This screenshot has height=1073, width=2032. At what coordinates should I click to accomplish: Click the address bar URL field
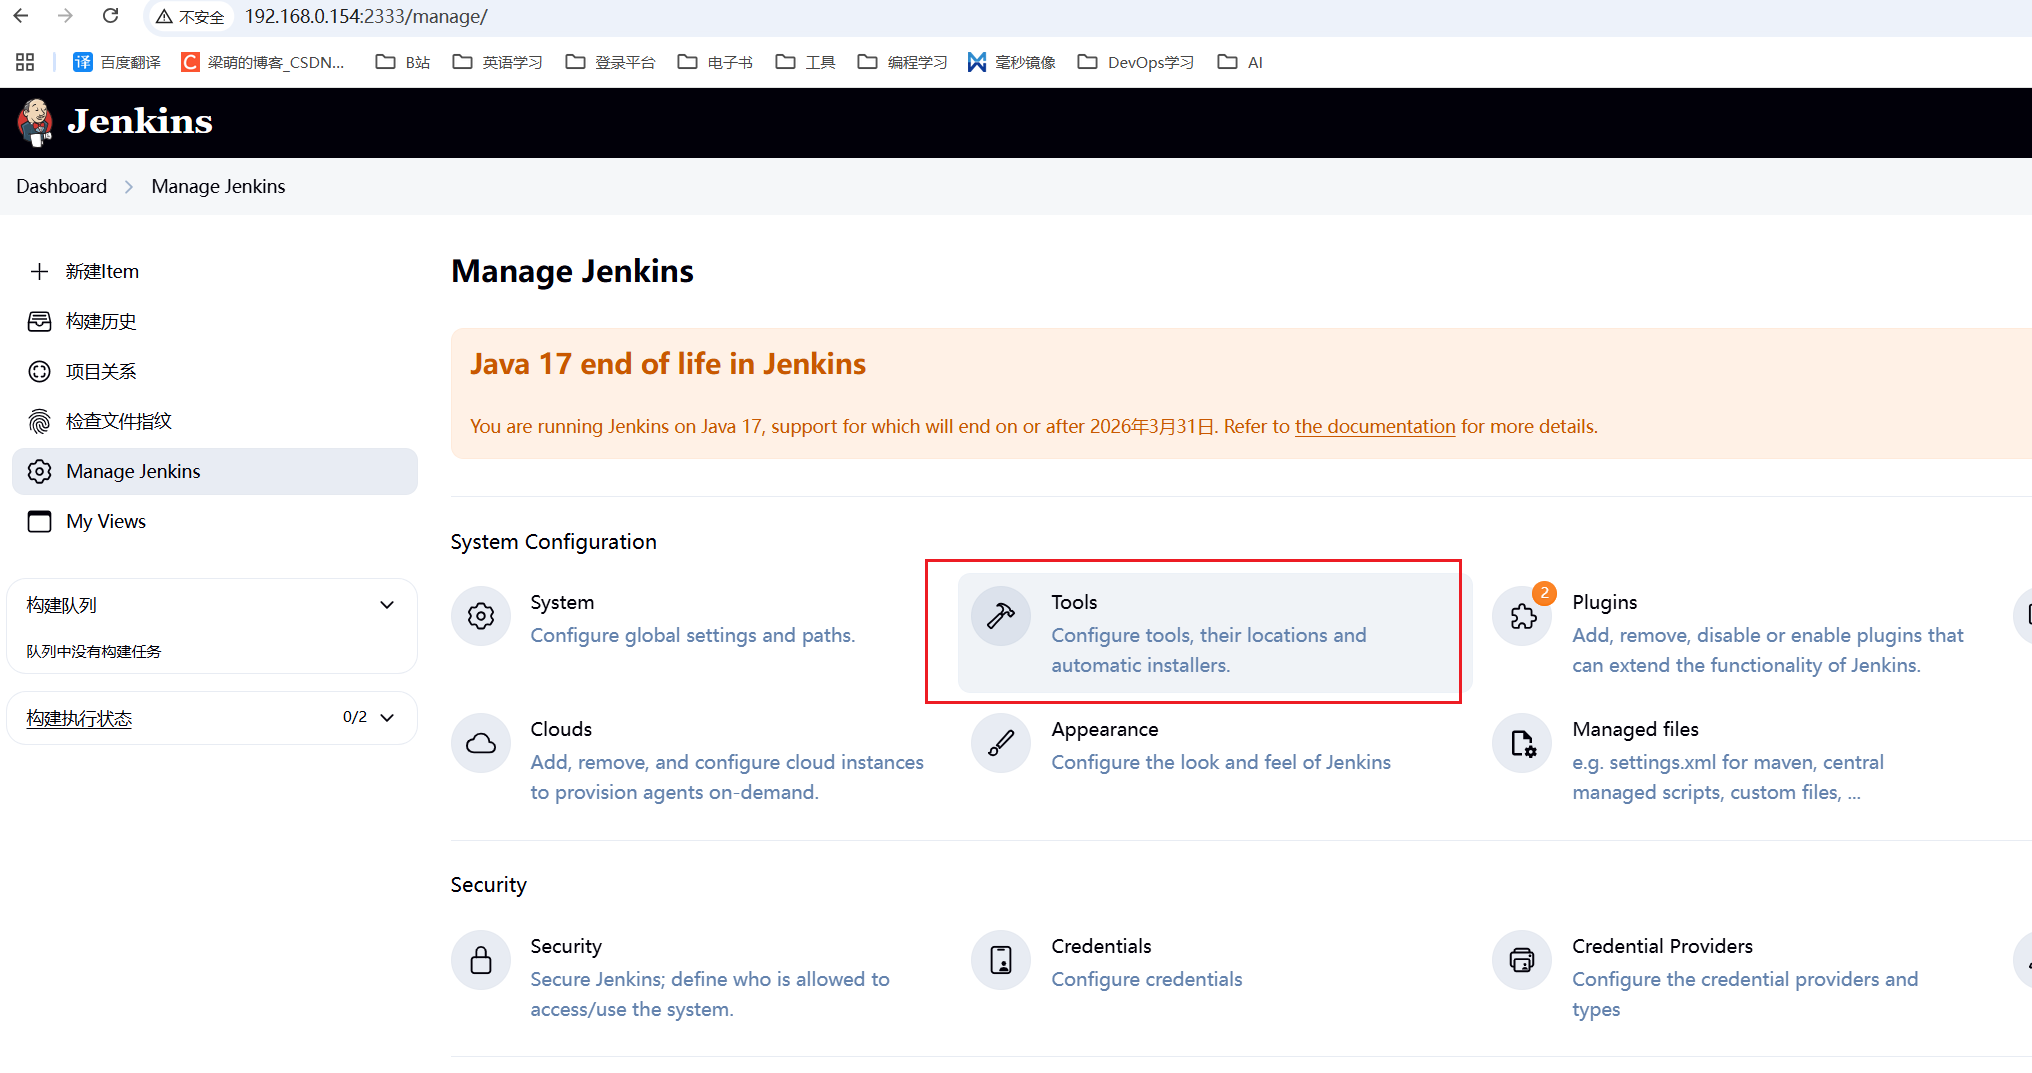point(366,16)
